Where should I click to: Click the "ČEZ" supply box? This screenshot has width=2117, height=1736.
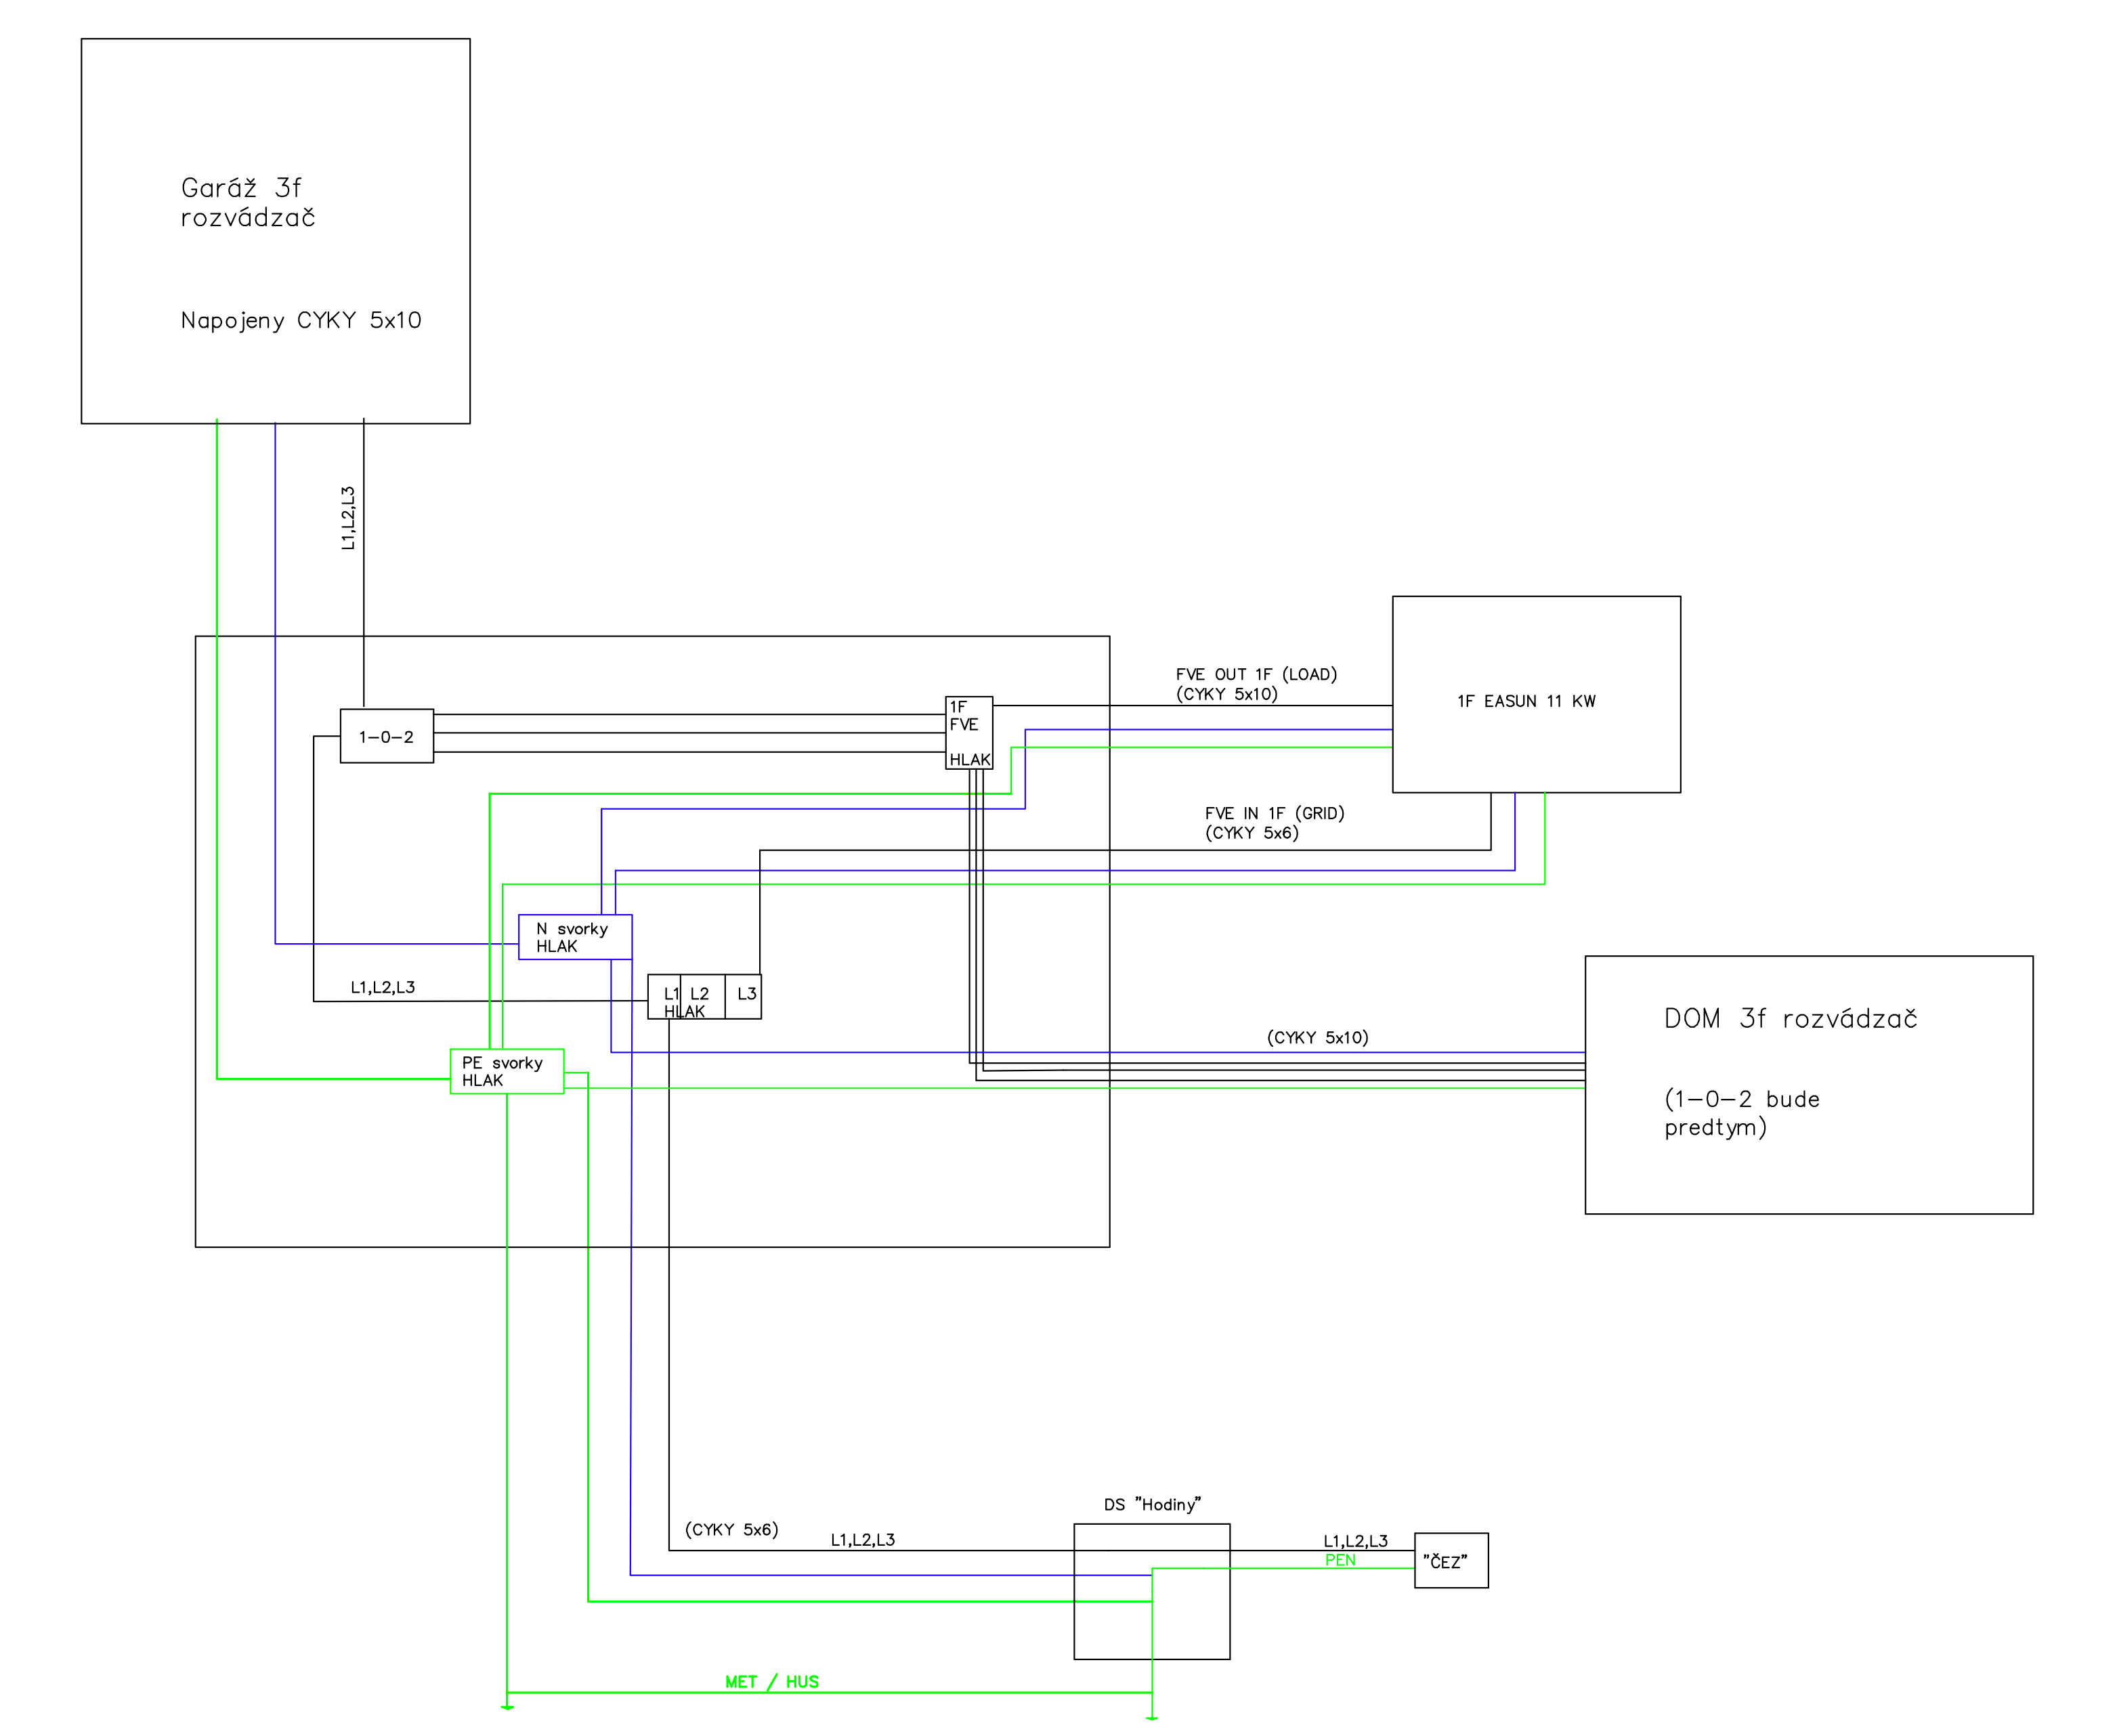tap(1450, 1561)
